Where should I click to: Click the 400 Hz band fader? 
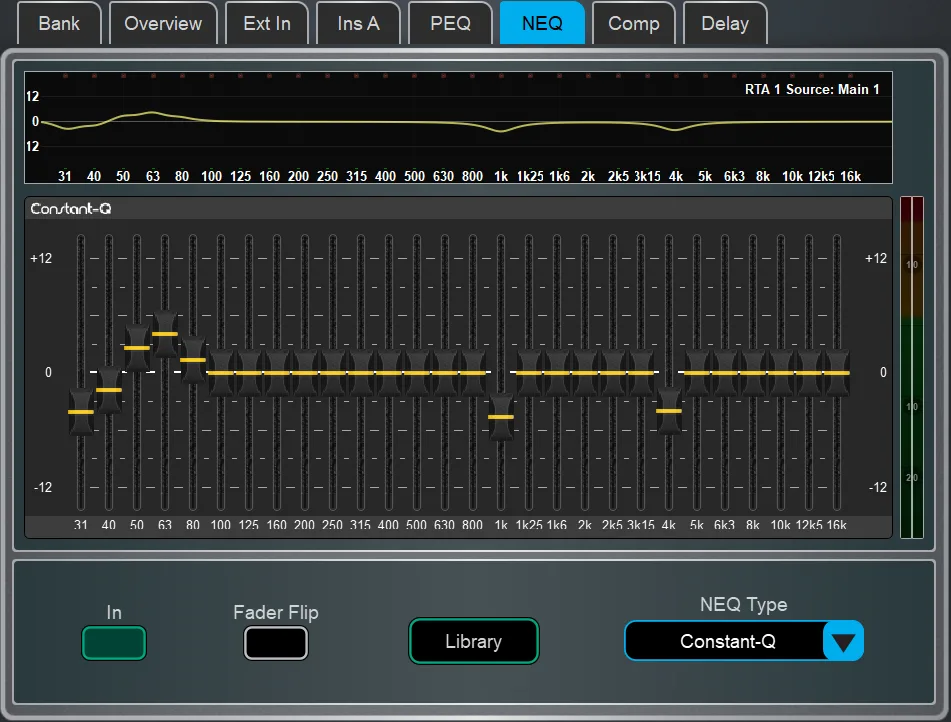(x=389, y=373)
